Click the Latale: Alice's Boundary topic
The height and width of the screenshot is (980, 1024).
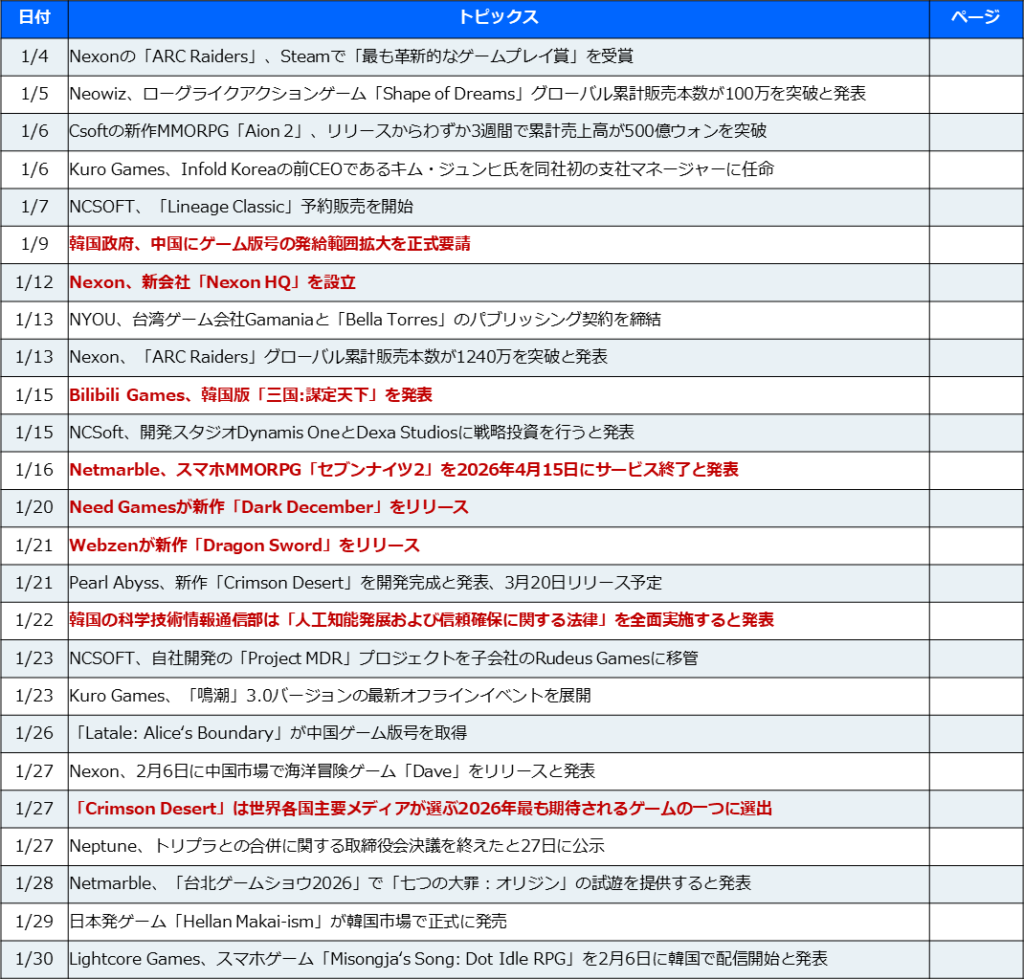[x=268, y=733]
